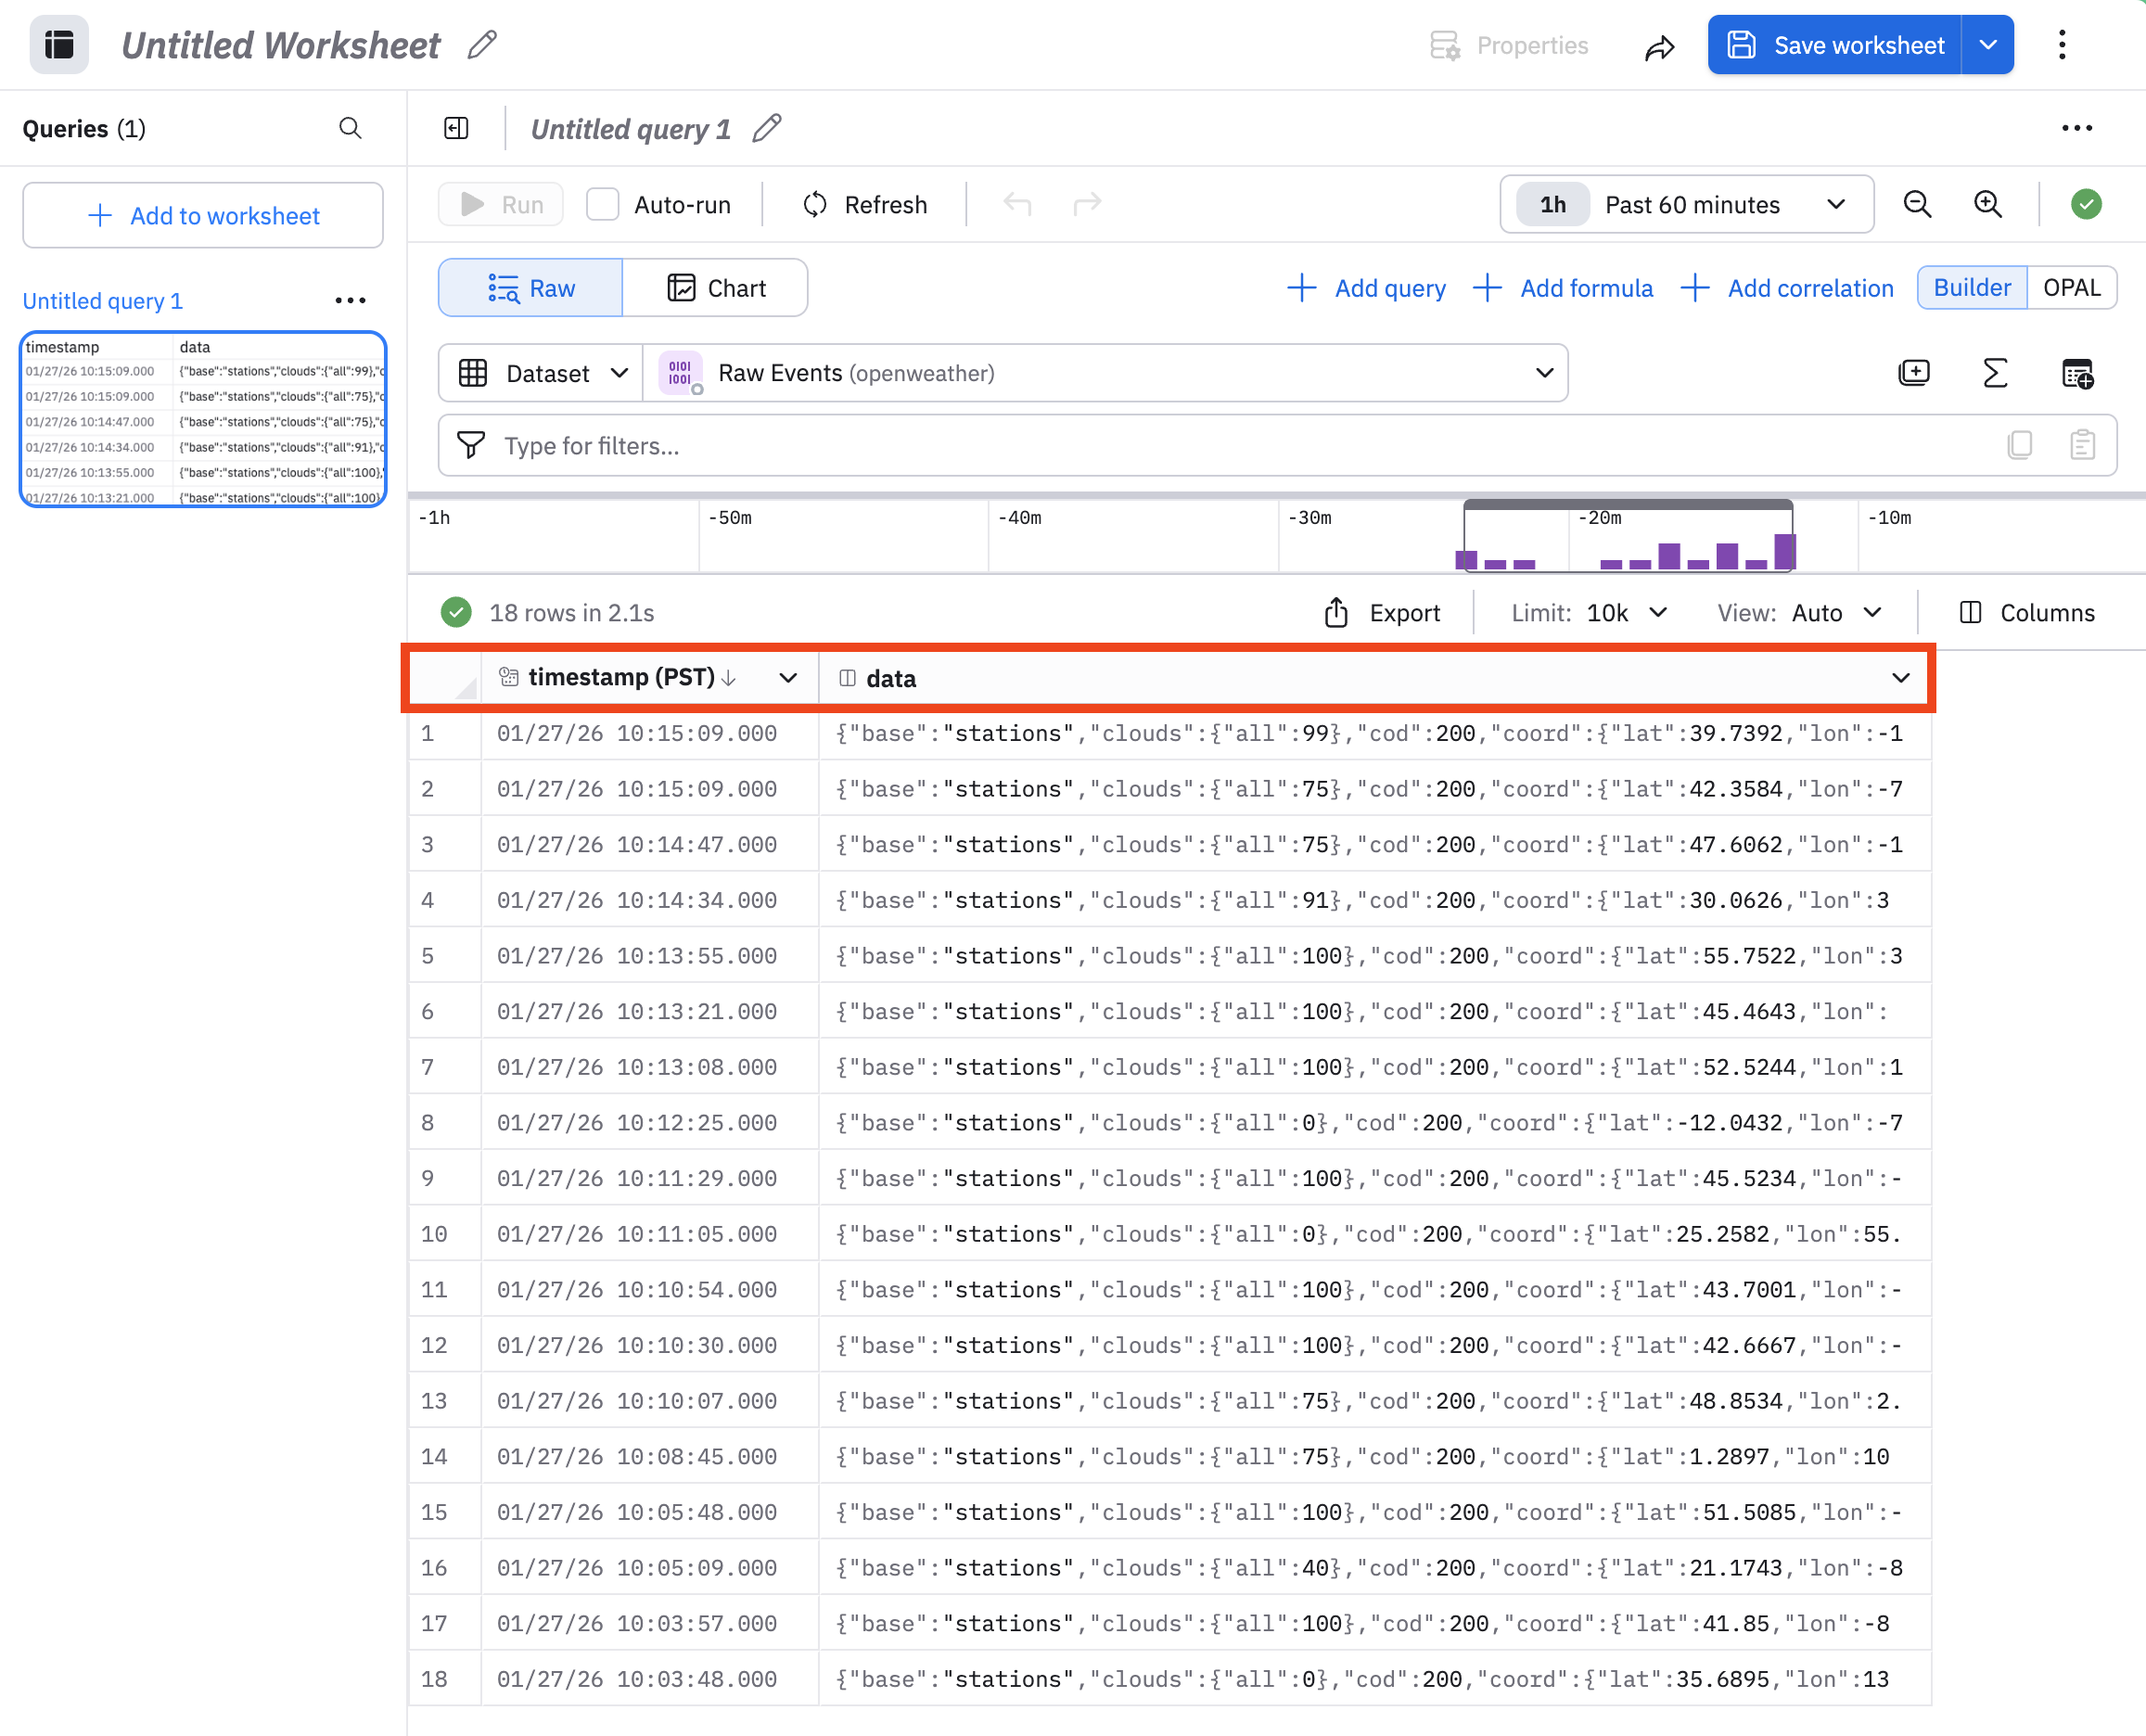The height and width of the screenshot is (1736, 2146).
Task: Click the paste filters clipboard icon
Action: [2082, 445]
